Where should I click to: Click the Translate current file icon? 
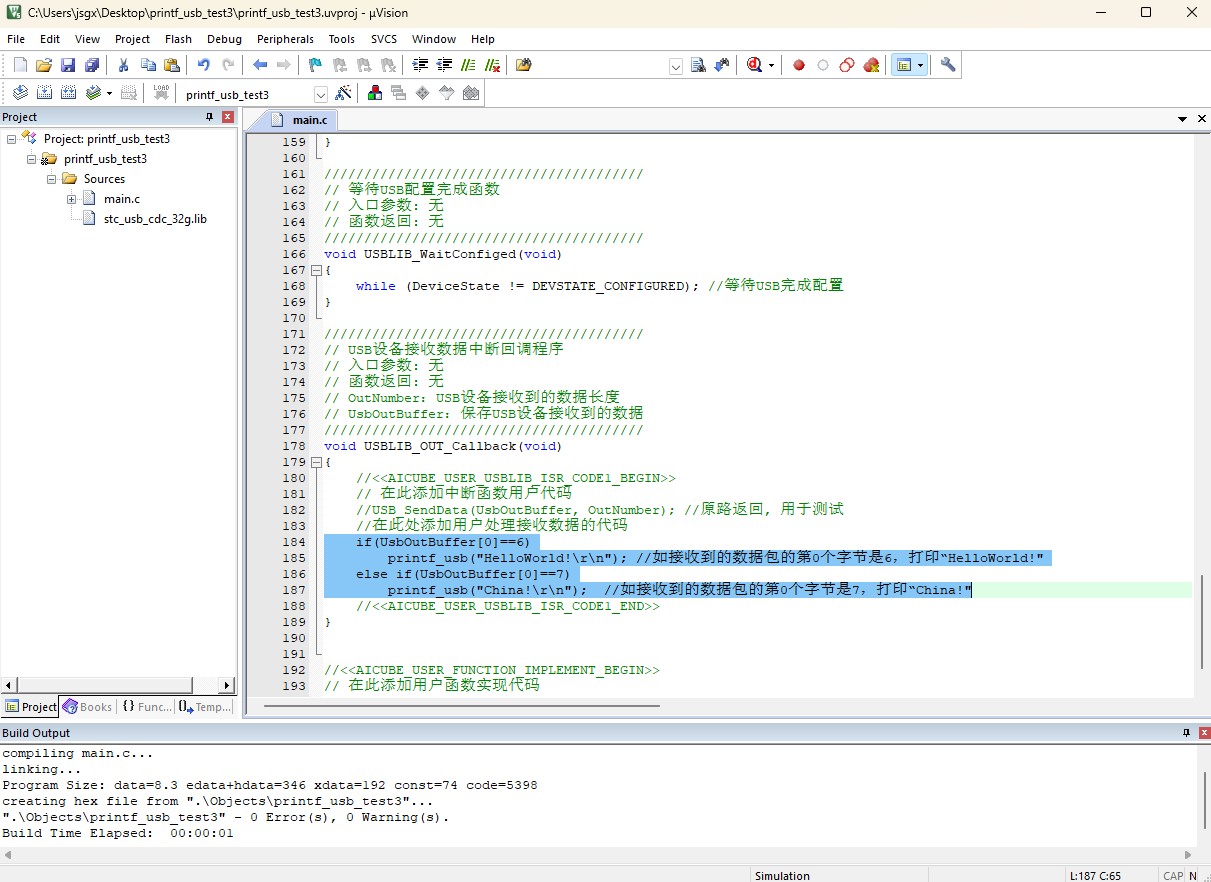(20, 93)
